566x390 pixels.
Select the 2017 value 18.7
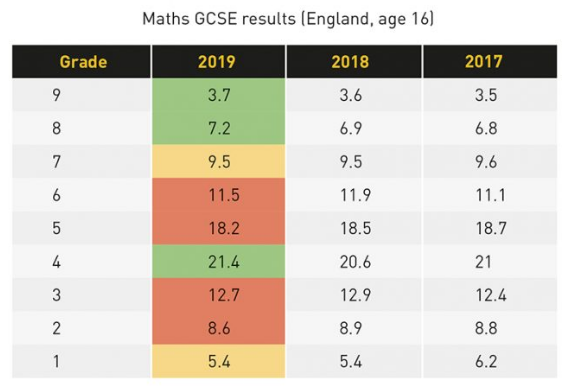point(491,228)
